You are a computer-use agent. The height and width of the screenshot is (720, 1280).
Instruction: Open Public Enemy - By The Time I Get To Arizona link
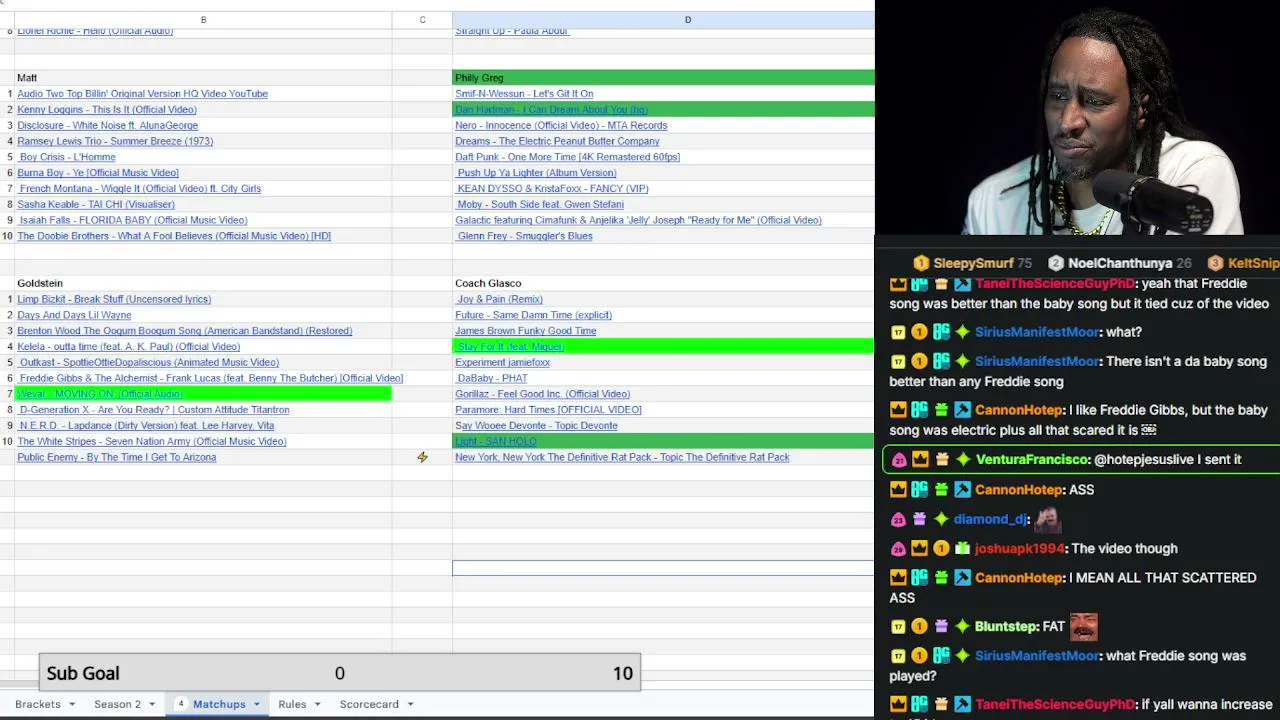117,458
